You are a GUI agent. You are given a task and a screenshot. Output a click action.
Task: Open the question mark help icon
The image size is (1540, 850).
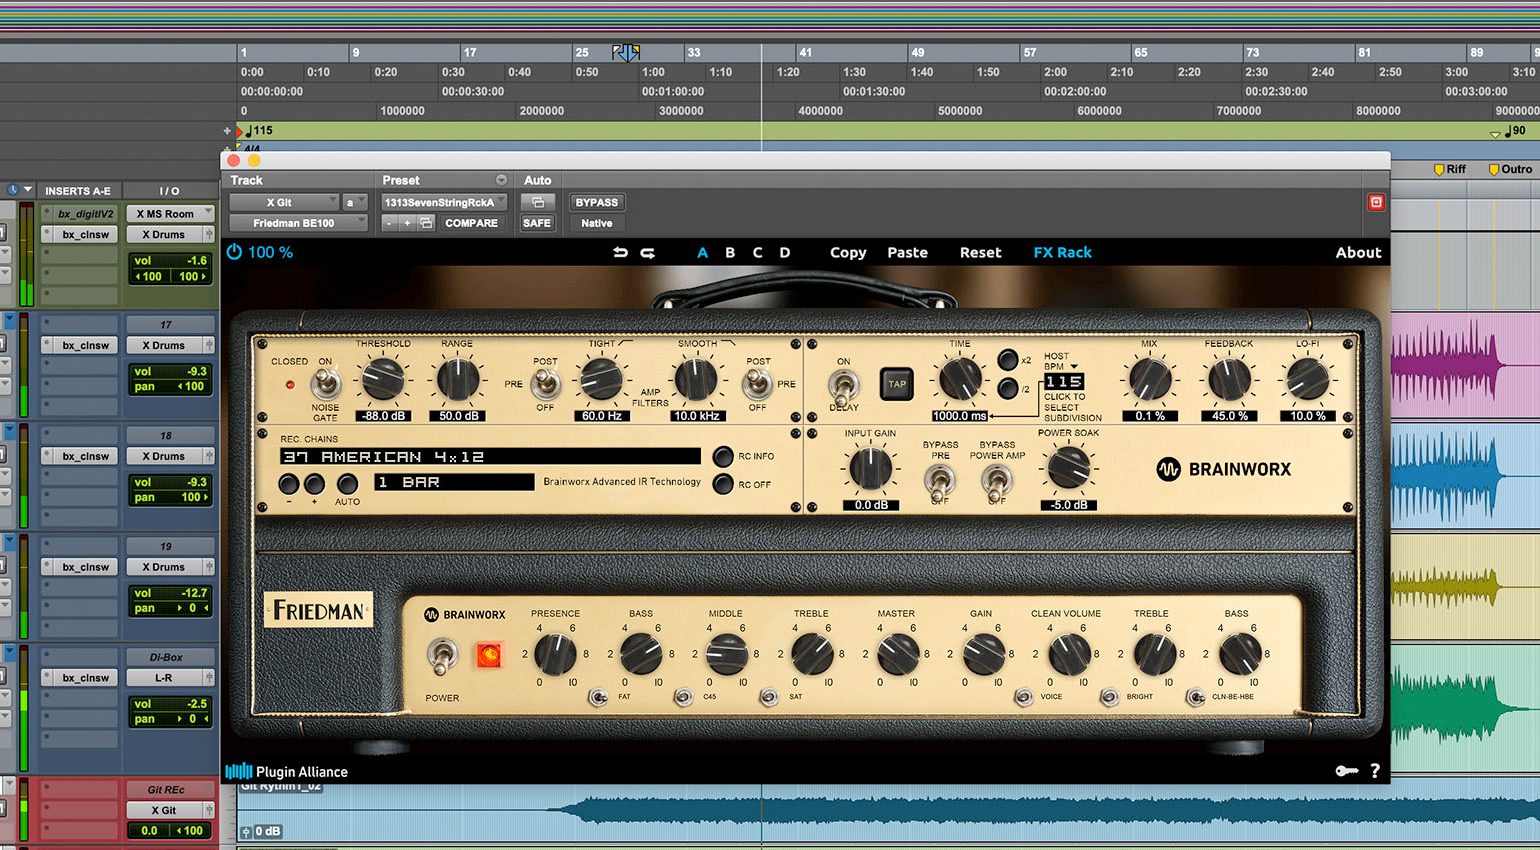pyautogui.click(x=1375, y=771)
